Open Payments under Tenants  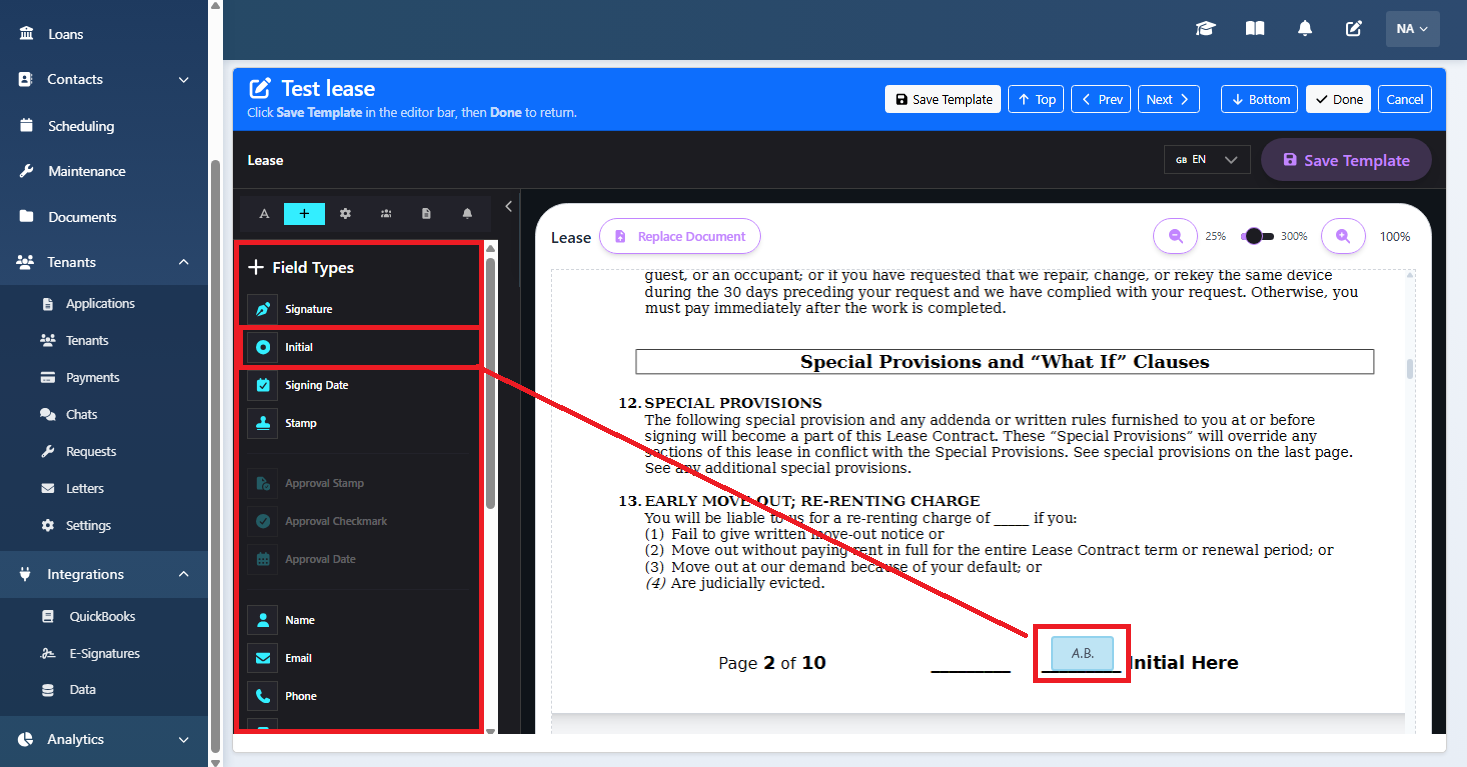click(x=104, y=377)
